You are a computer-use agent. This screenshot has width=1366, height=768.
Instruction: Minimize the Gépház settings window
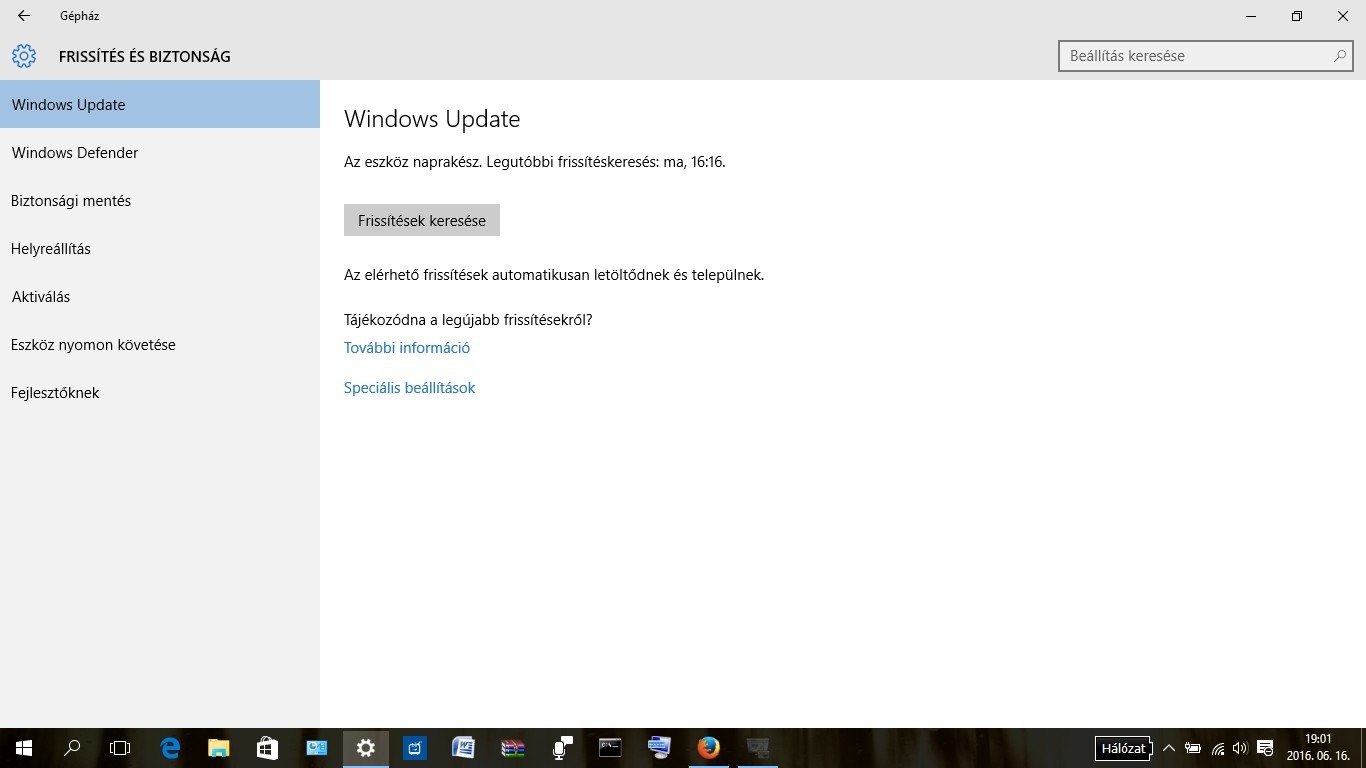pyautogui.click(x=1251, y=16)
